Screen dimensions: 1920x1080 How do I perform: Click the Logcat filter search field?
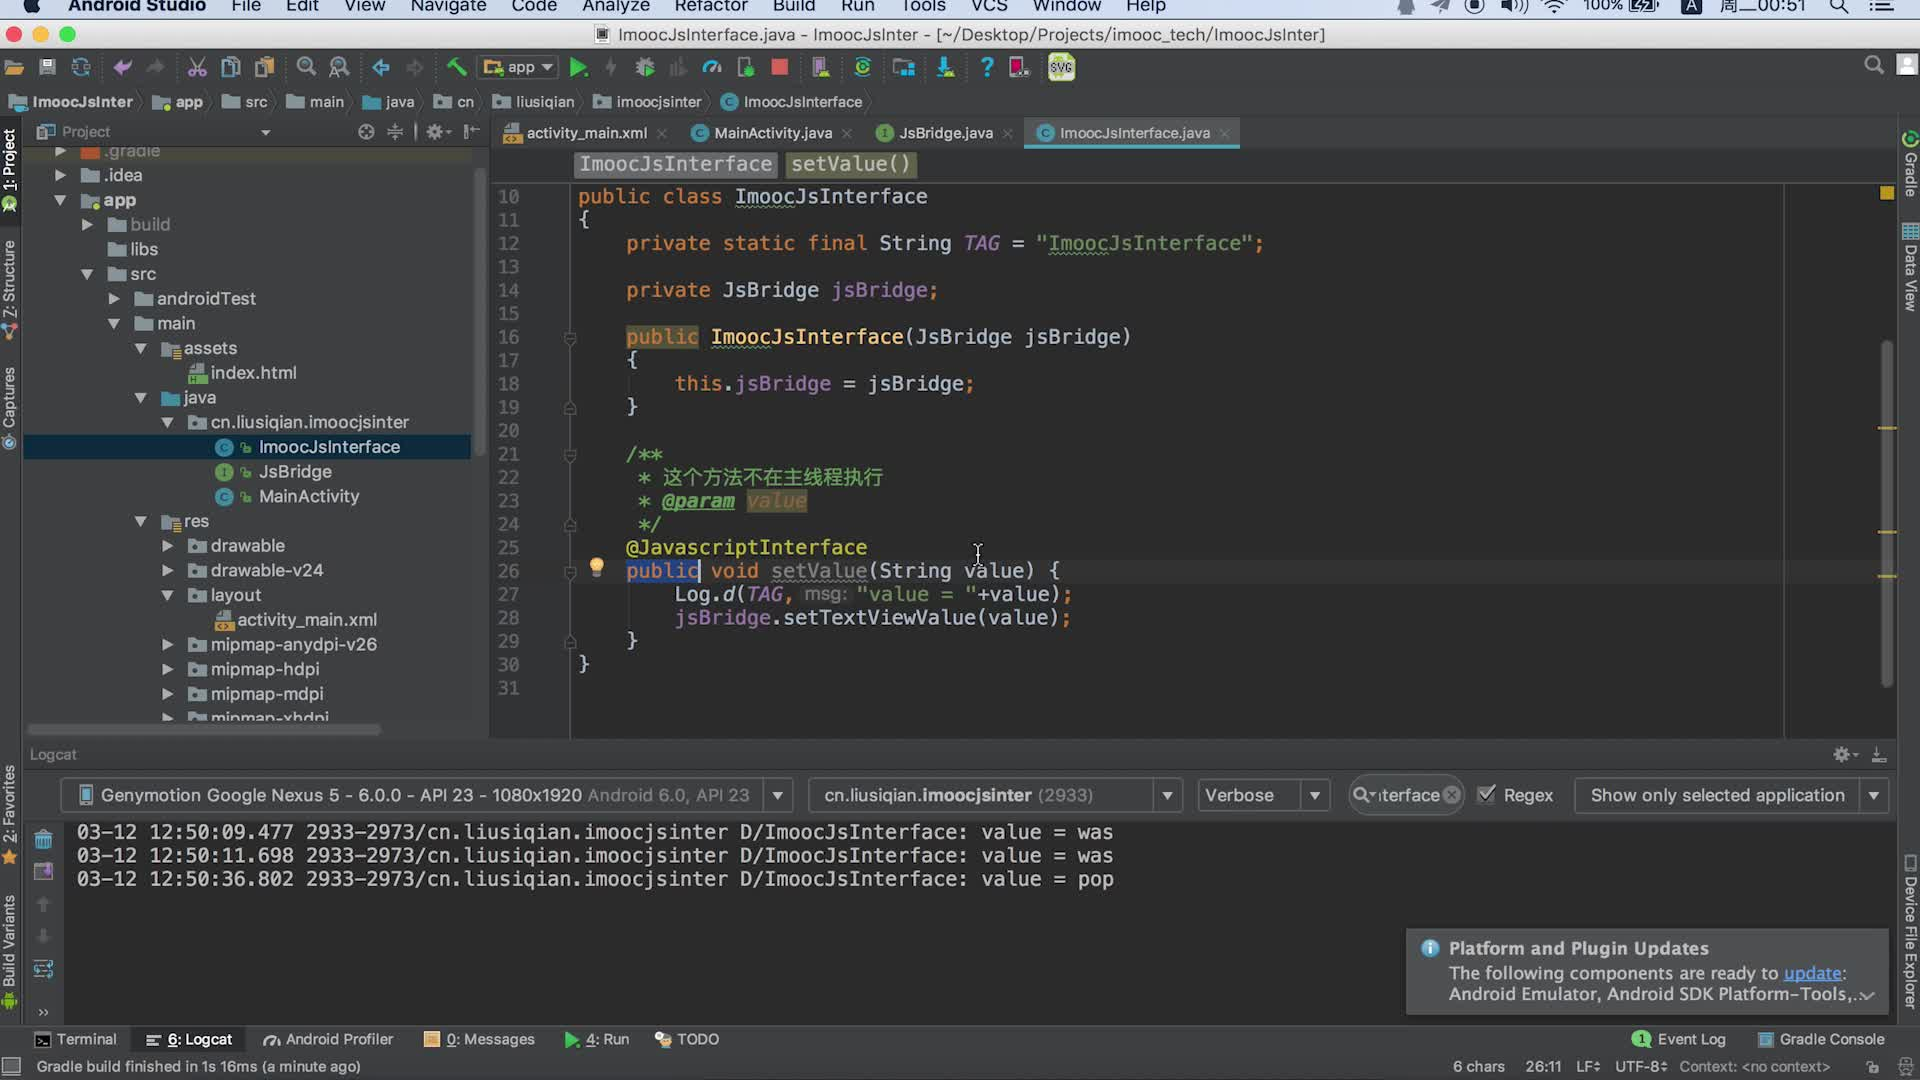[1408, 795]
